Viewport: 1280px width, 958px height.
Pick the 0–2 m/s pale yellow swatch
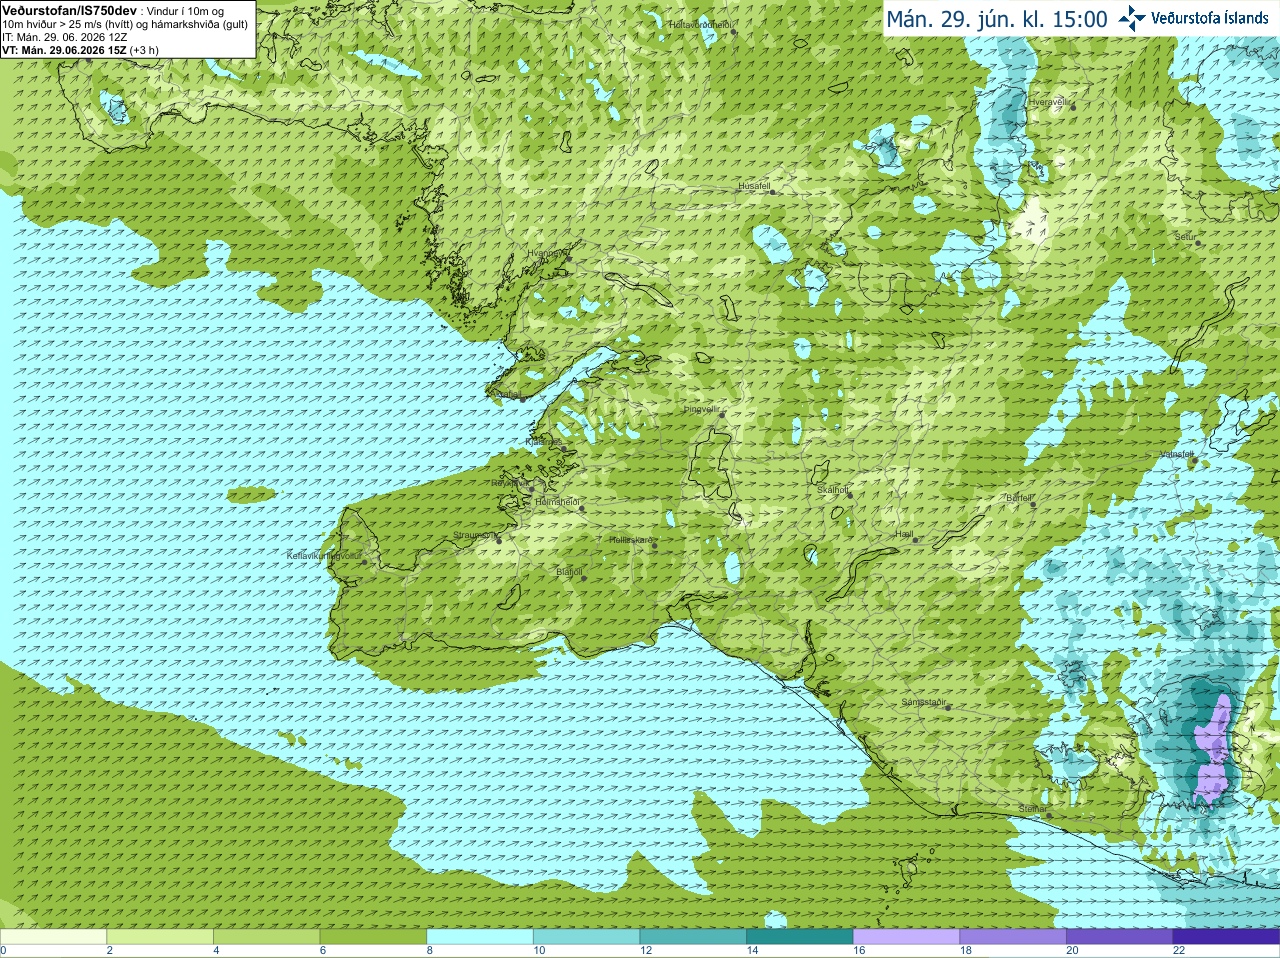tap(53, 937)
